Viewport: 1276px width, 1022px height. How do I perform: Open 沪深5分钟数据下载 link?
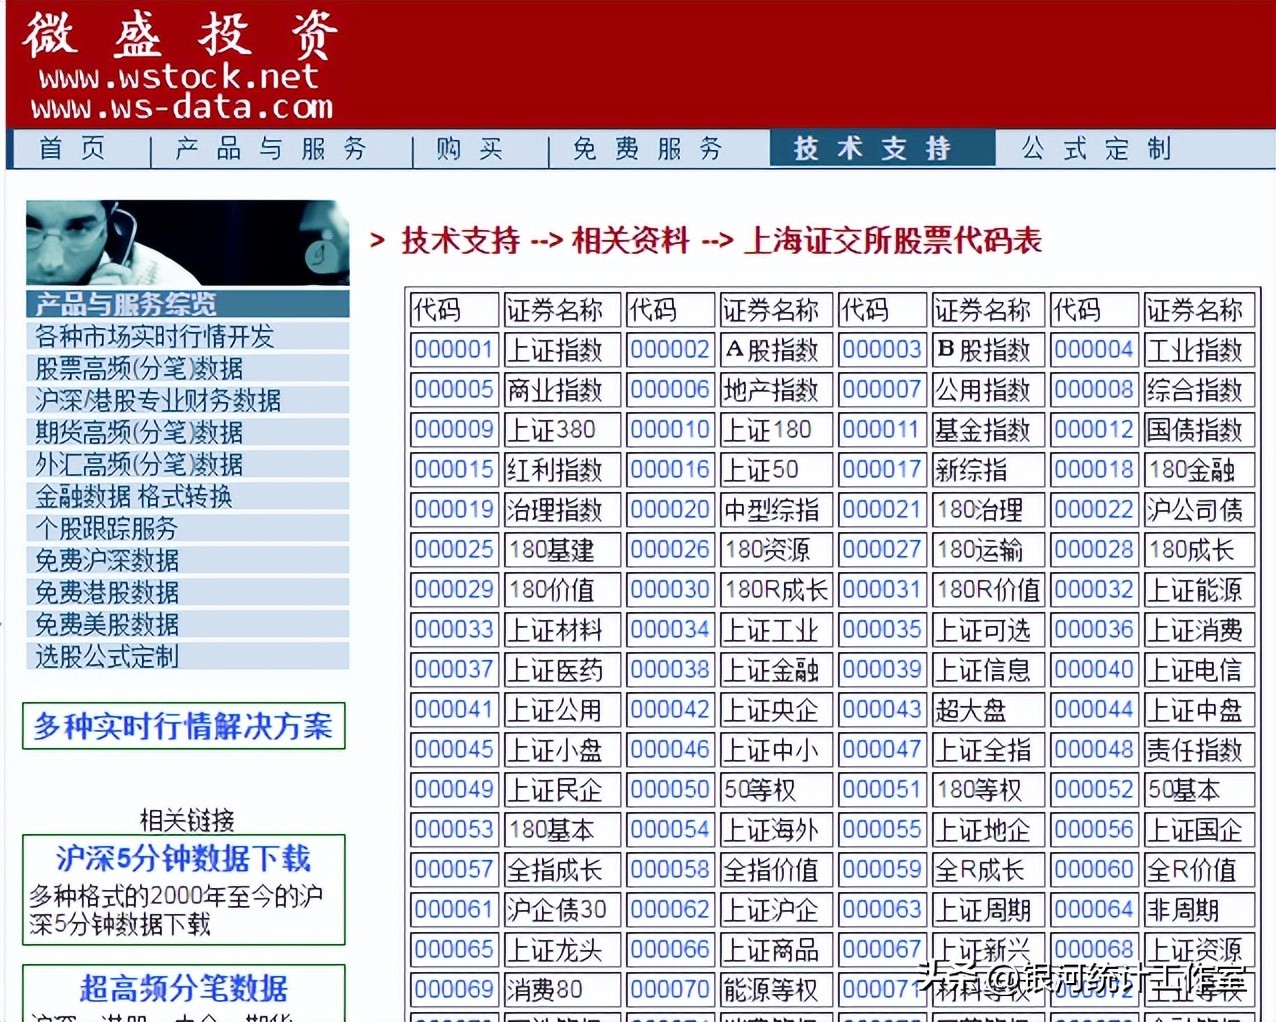[x=184, y=858]
